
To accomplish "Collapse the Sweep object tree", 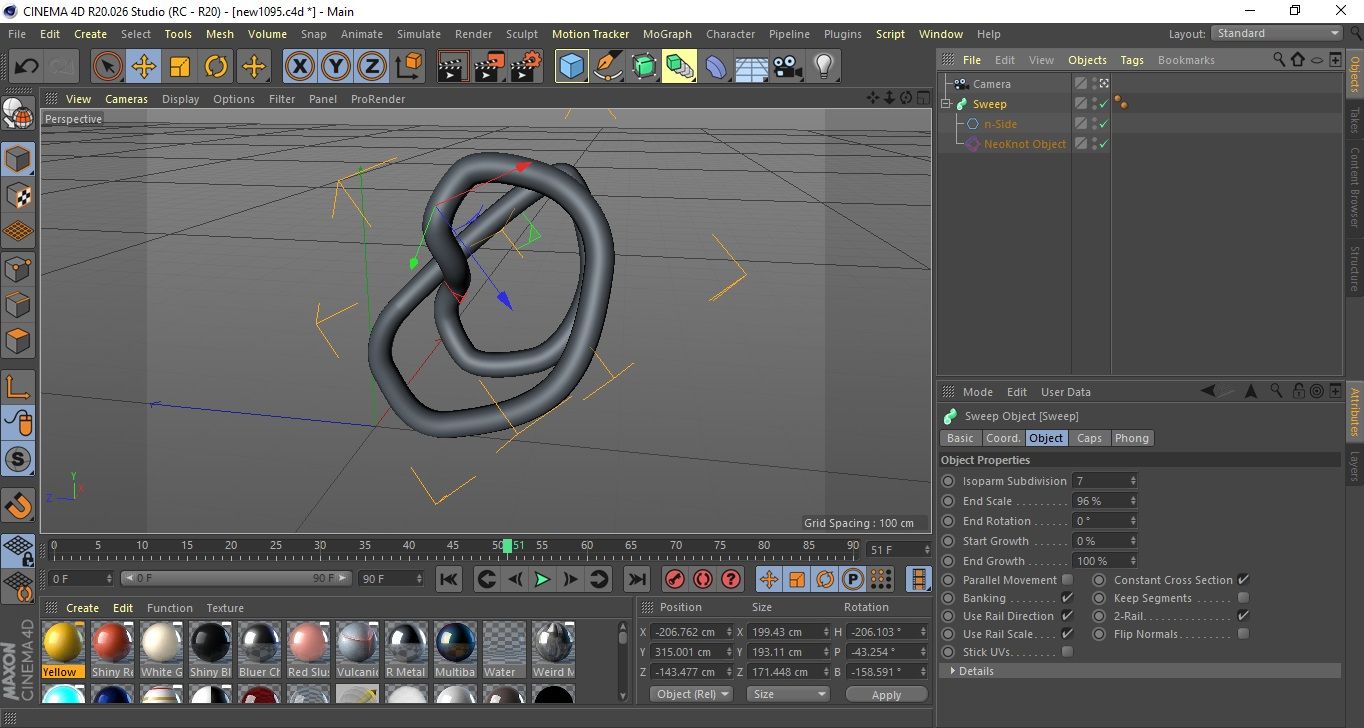I will pos(947,104).
